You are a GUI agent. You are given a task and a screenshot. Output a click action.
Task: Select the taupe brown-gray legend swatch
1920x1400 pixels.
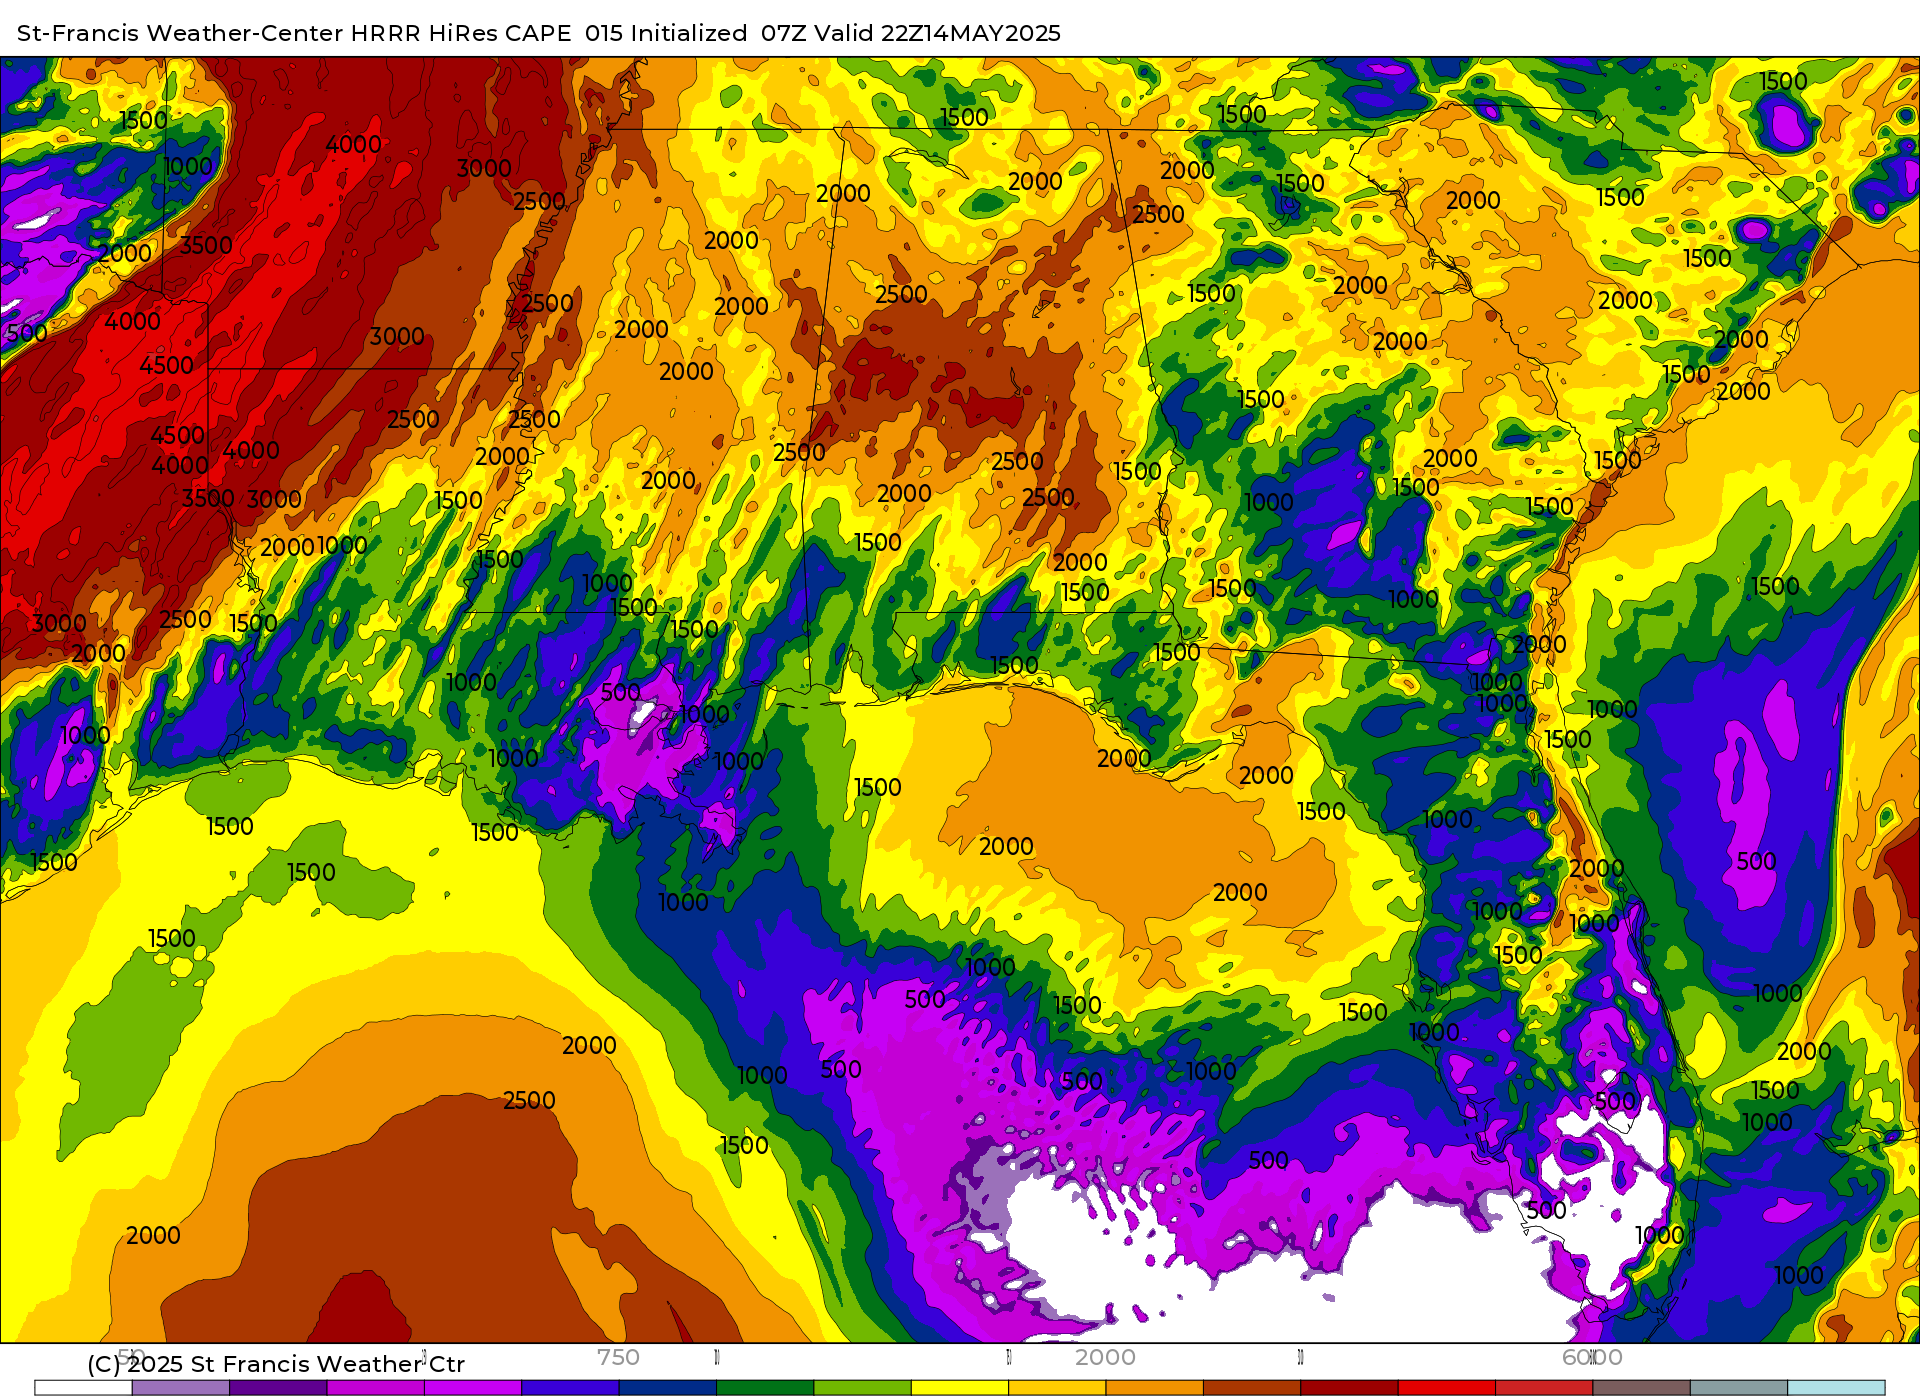click(x=1641, y=1388)
